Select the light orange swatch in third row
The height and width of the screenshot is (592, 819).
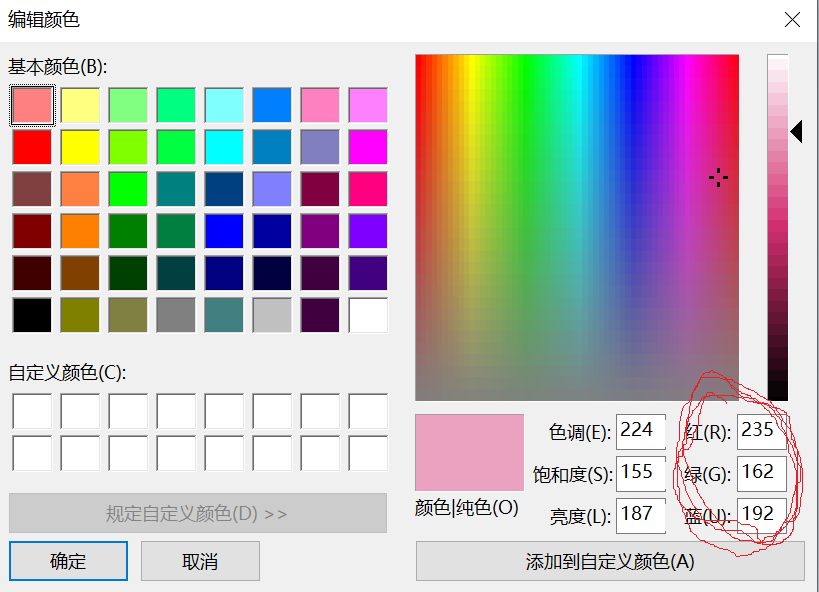(80, 189)
